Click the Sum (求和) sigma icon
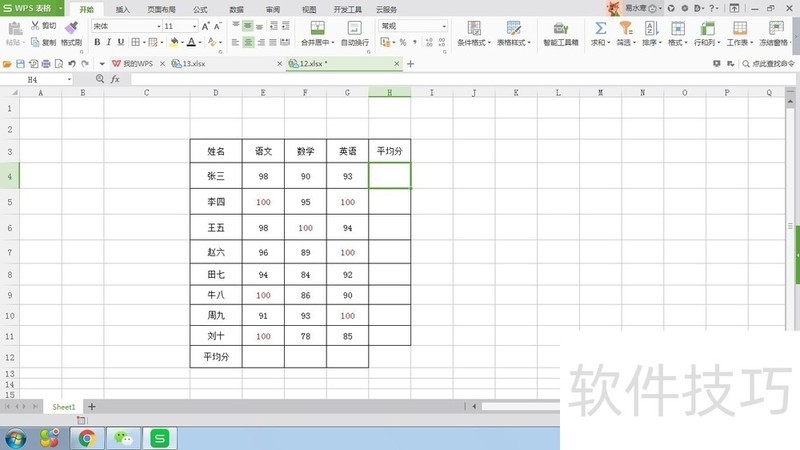This screenshot has height=450, width=800. (x=601, y=28)
